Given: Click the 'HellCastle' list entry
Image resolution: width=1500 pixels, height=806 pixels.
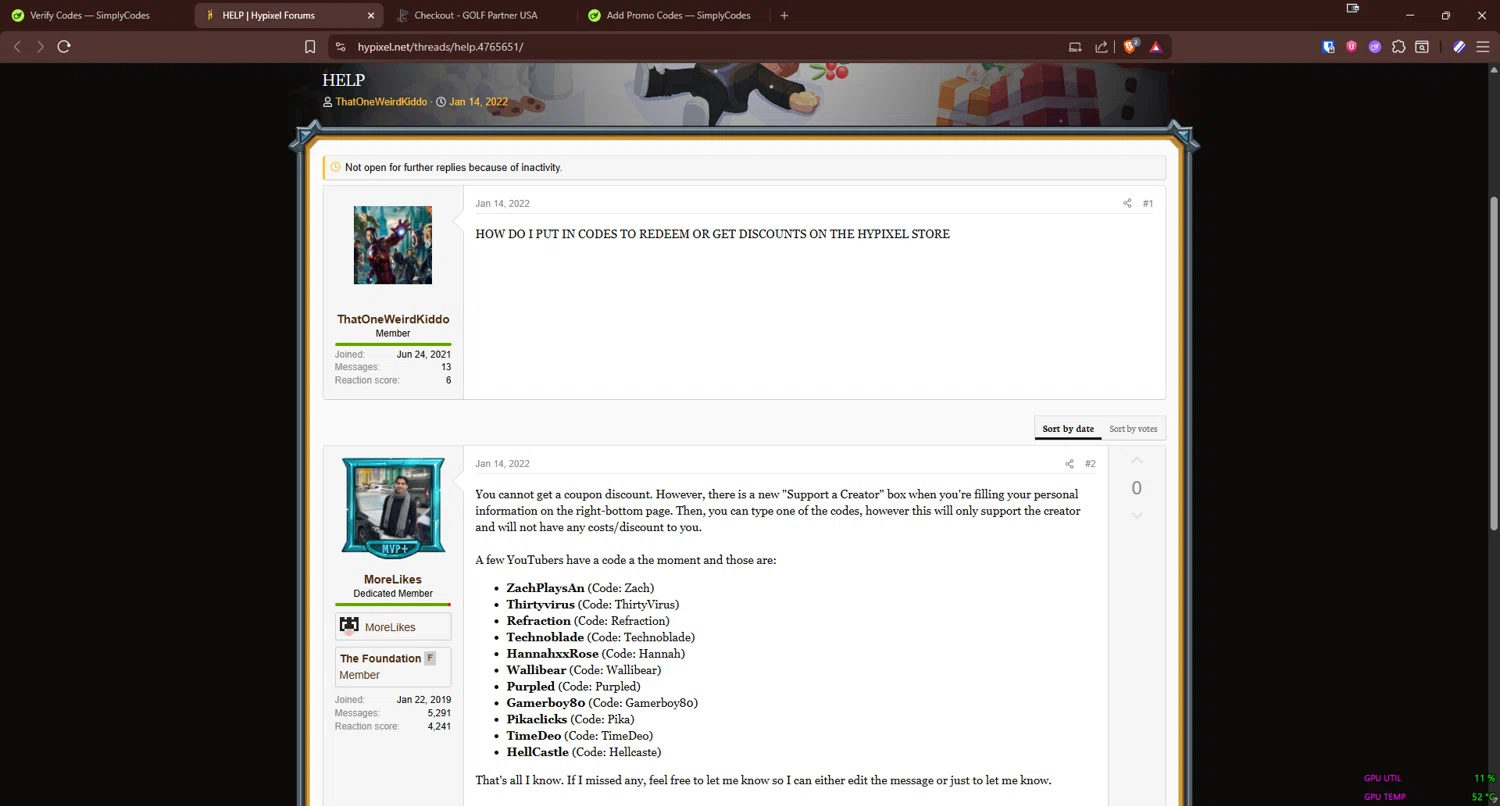Looking at the screenshot, I should (584, 752).
